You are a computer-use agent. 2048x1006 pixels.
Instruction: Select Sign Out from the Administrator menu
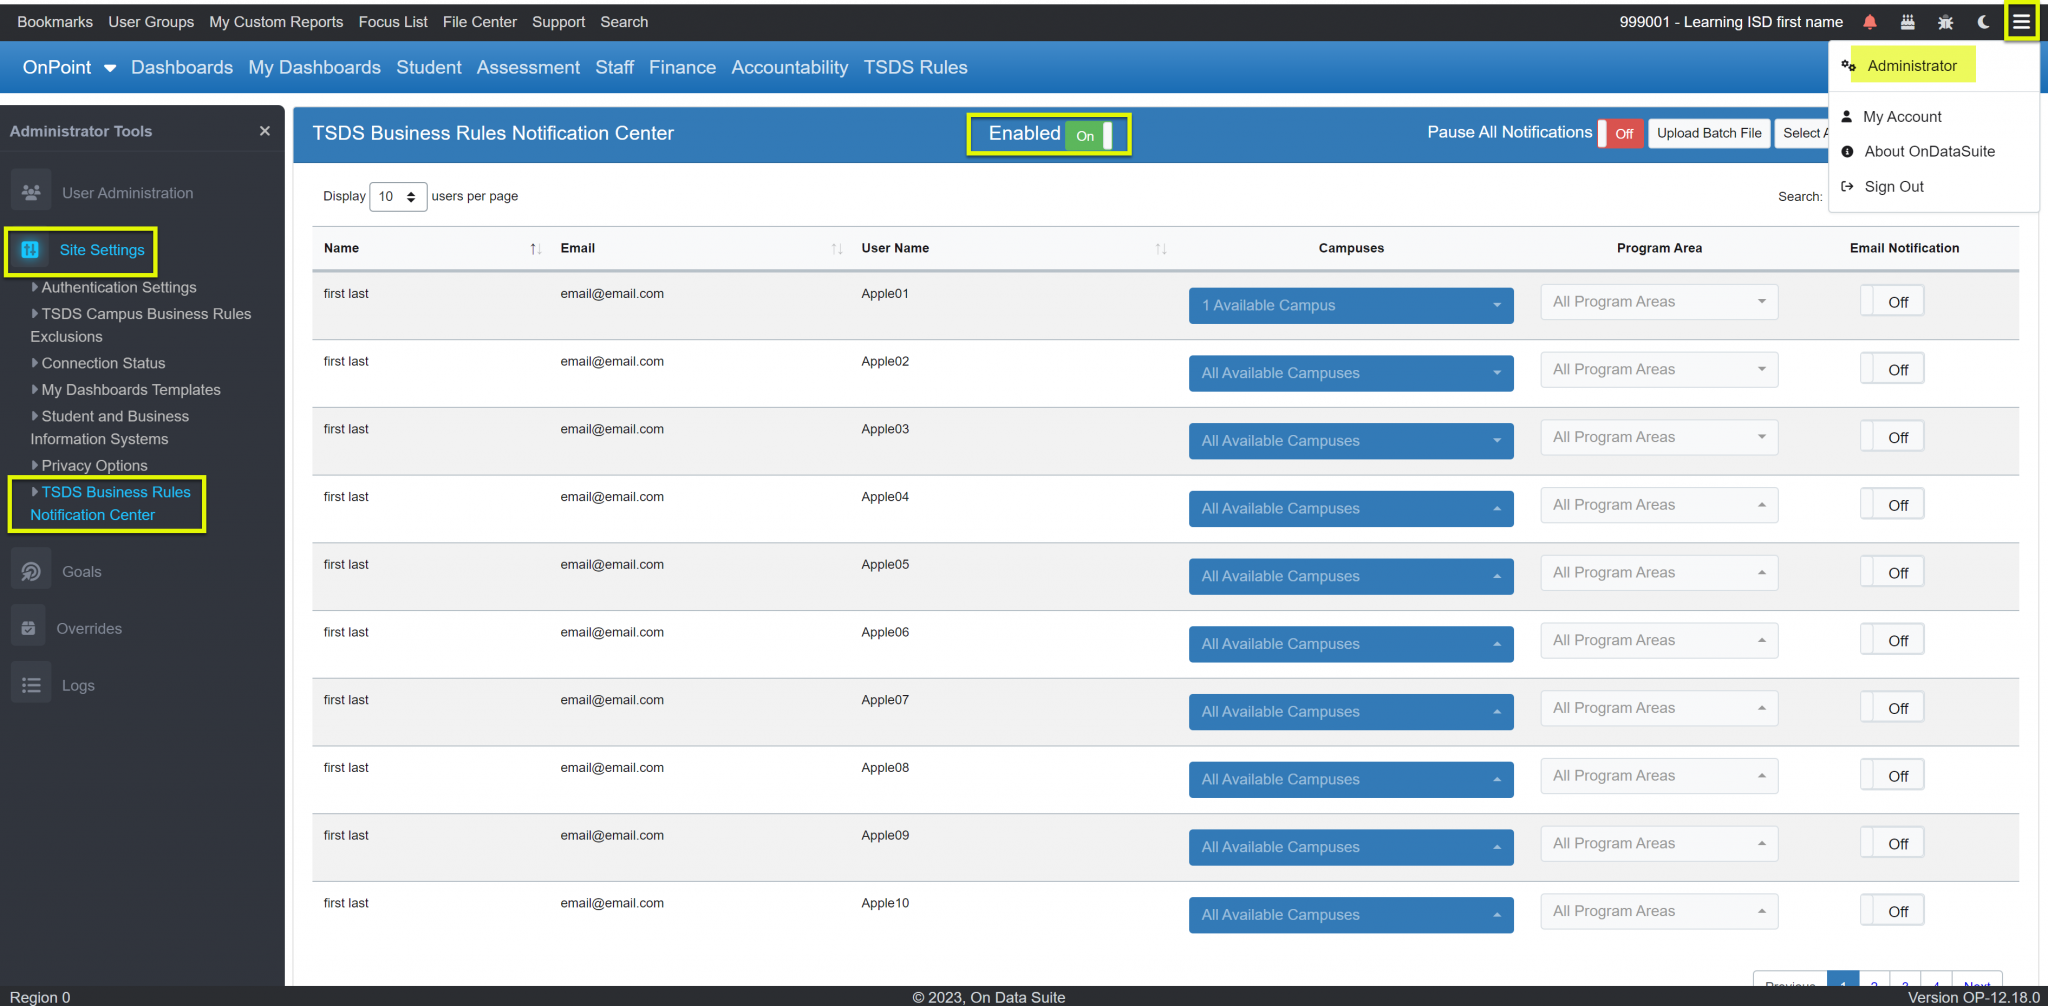point(1893,186)
